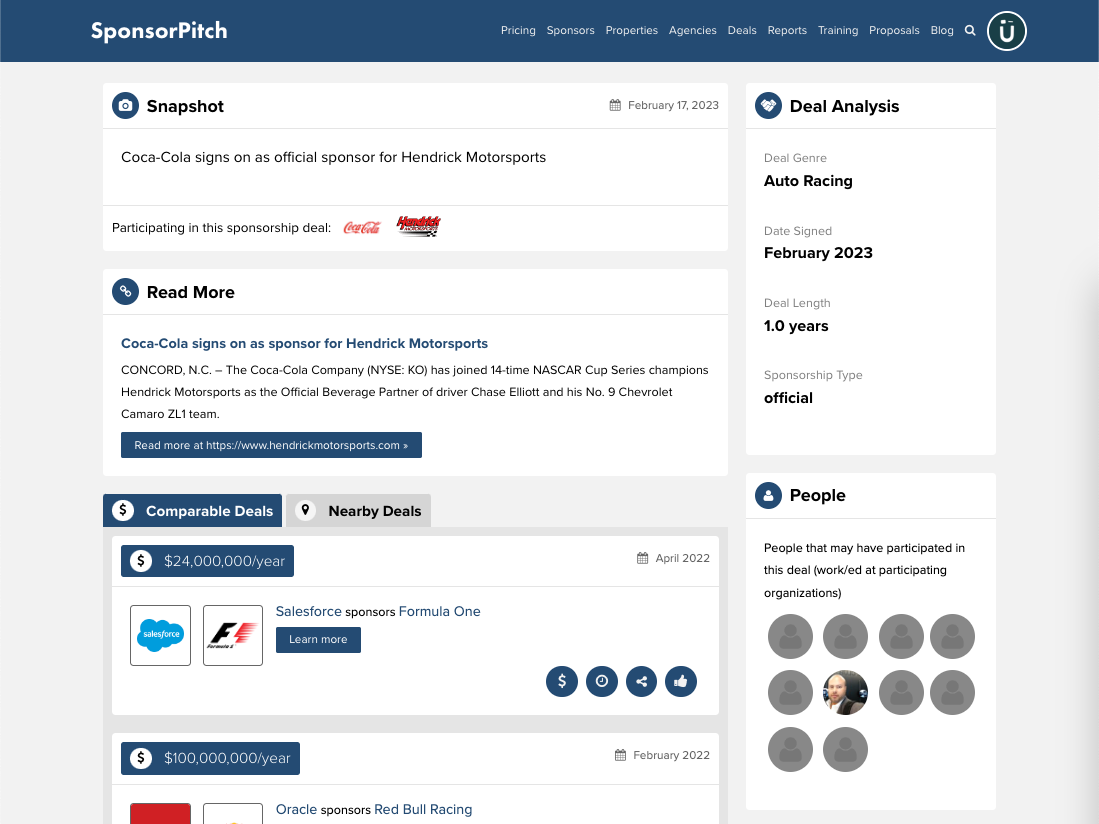Open the Training menu item
The height and width of the screenshot is (824, 1099).
[838, 30]
